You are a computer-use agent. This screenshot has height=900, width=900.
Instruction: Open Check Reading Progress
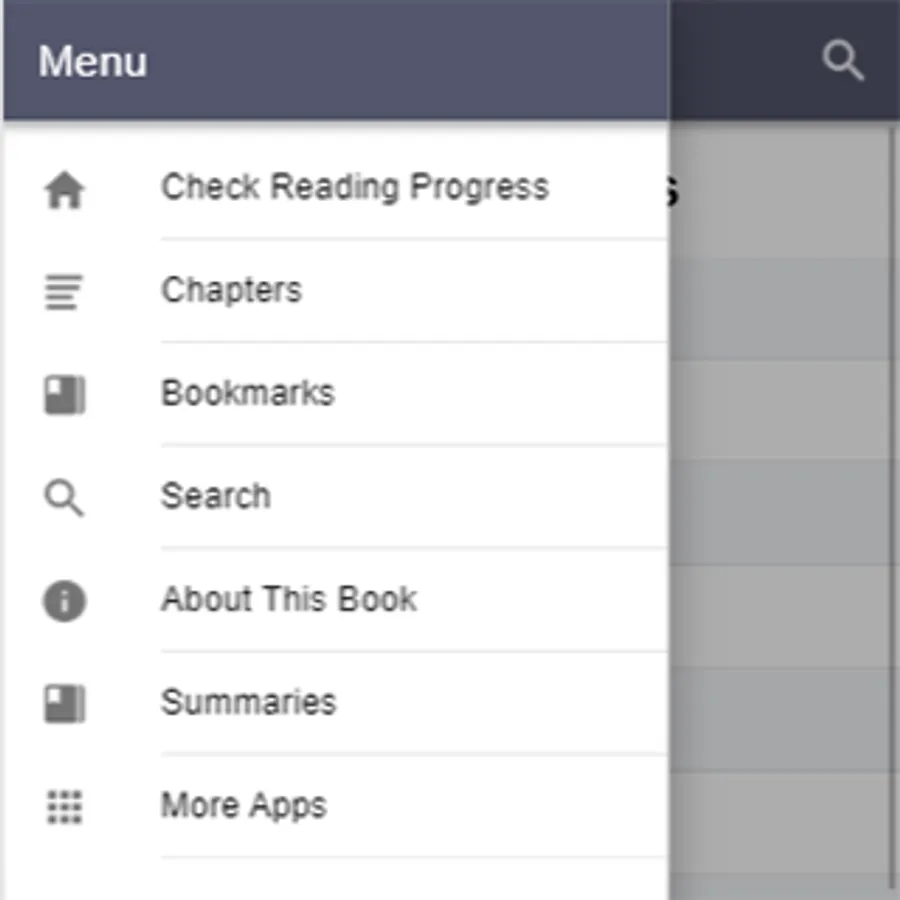pos(355,187)
